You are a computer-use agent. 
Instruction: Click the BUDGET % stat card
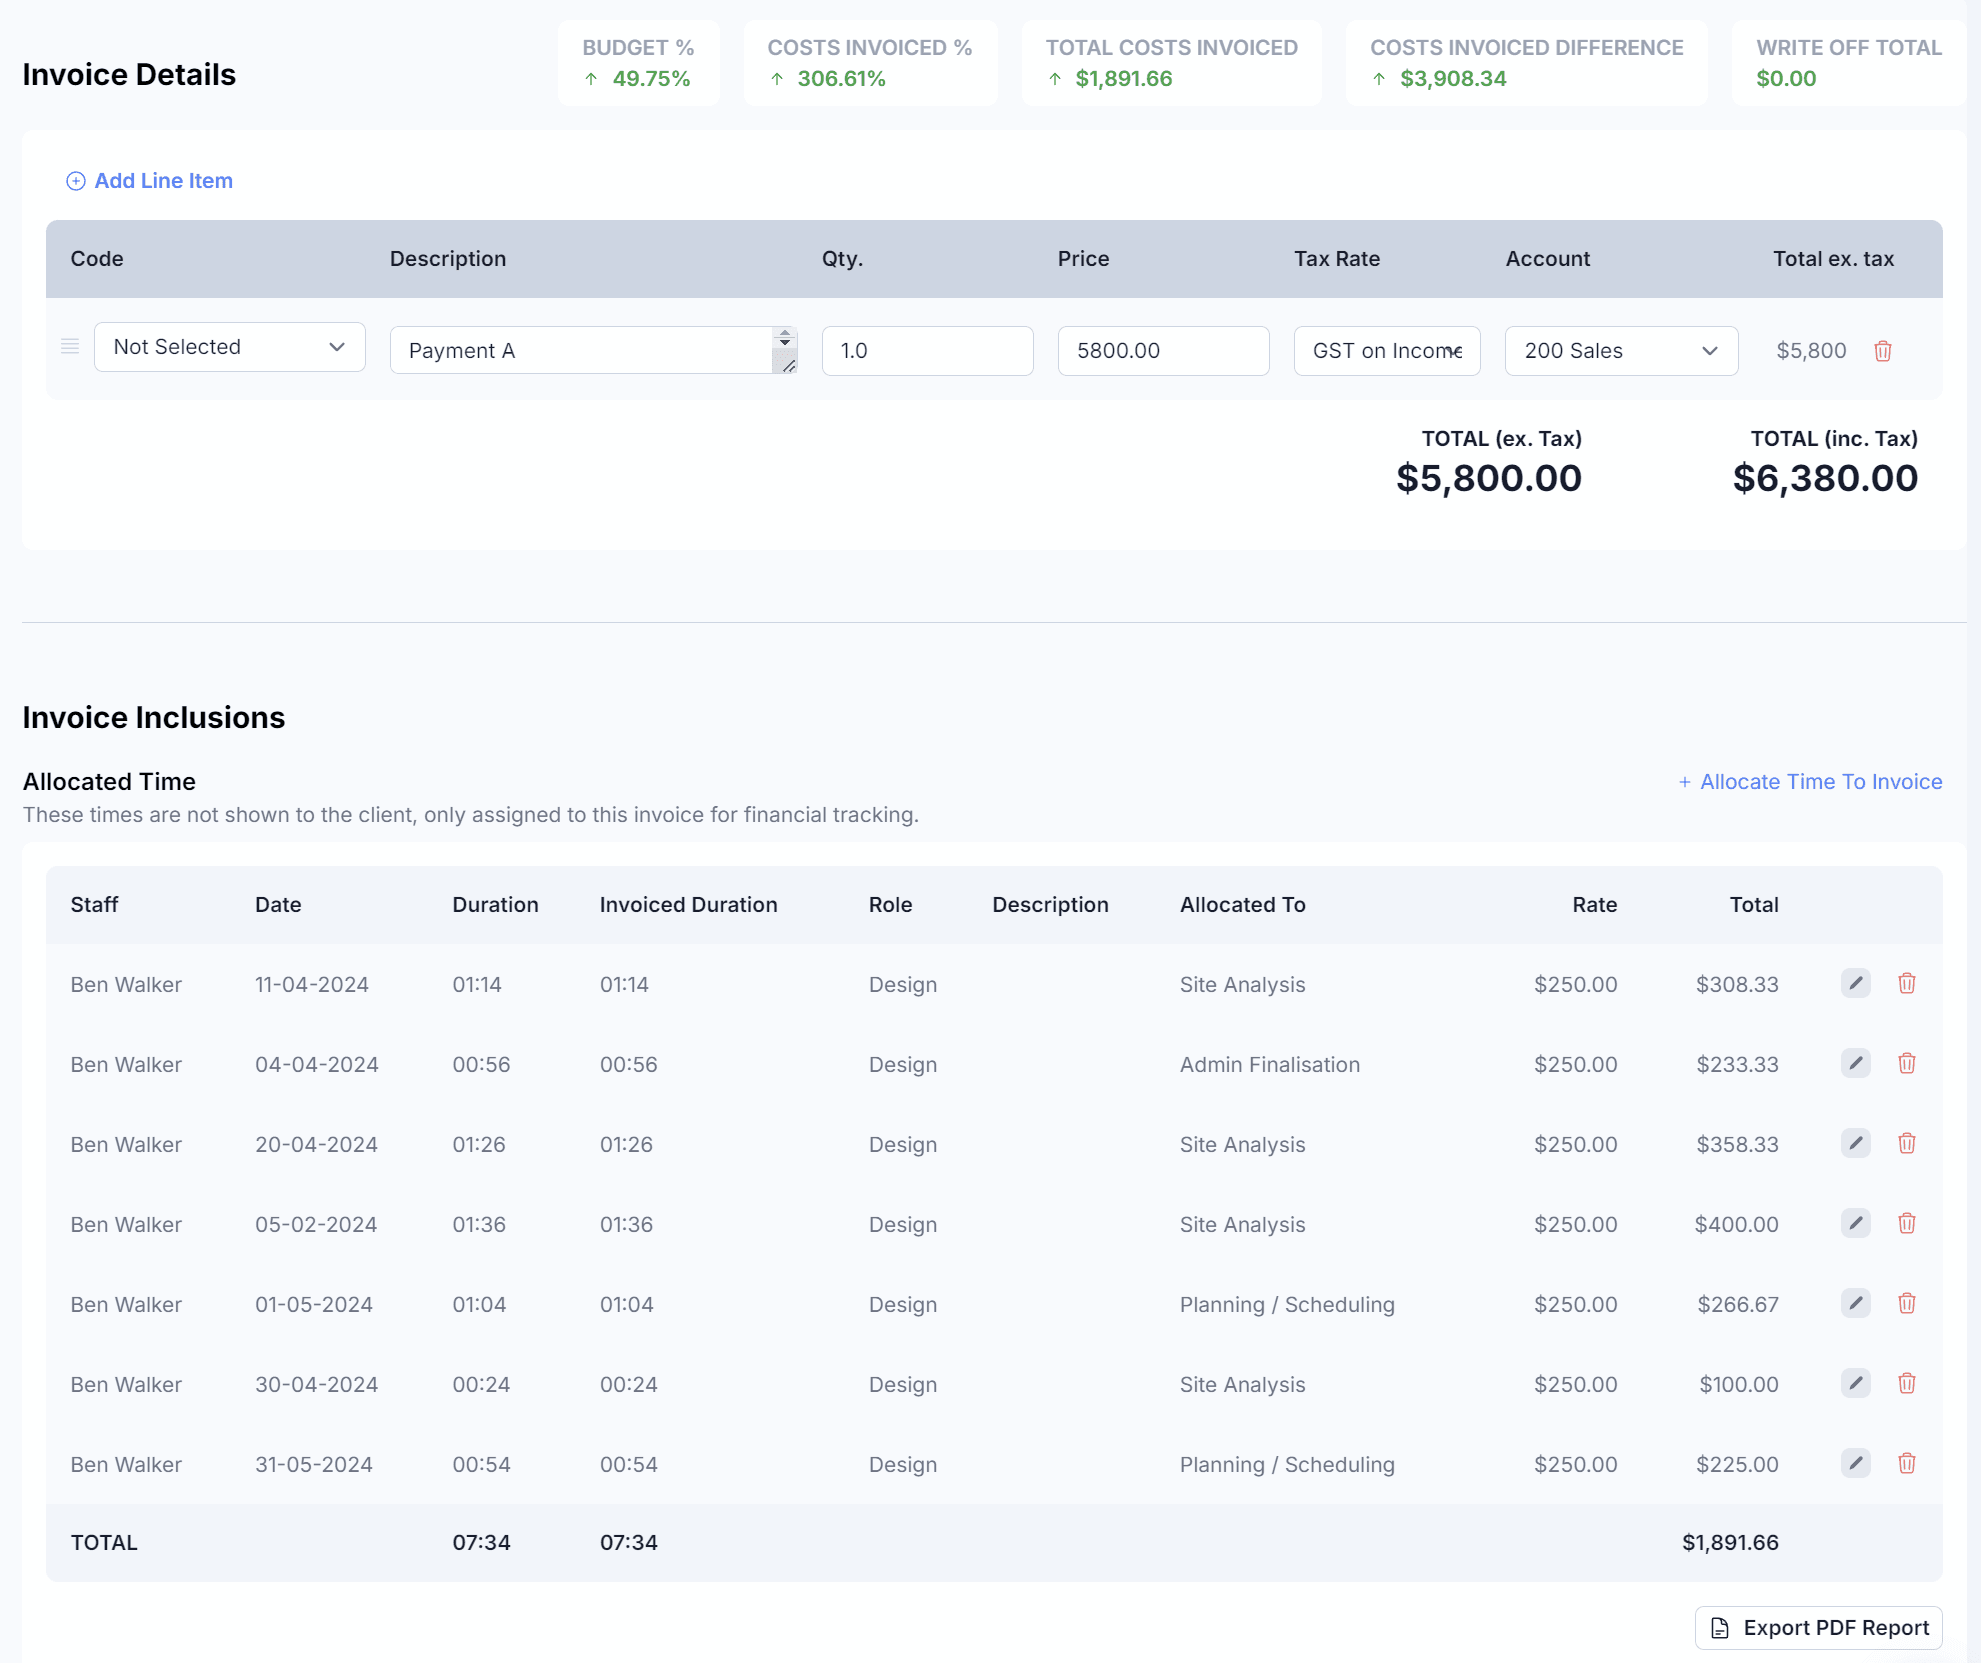639,63
